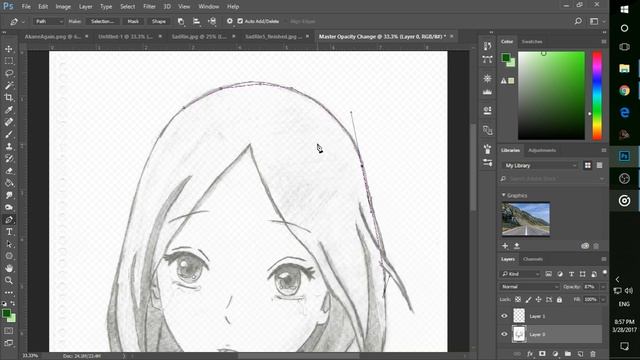Select the Healing Brush tool
The height and width of the screenshot is (360, 640).
pos(9,122)
